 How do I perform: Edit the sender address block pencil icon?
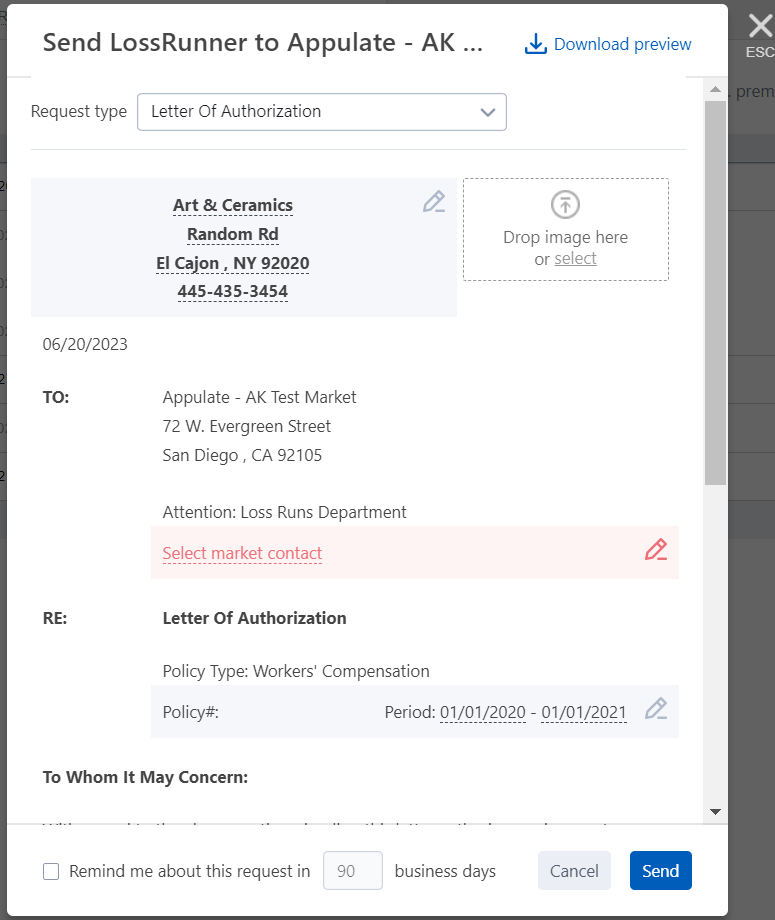(433, 202)
